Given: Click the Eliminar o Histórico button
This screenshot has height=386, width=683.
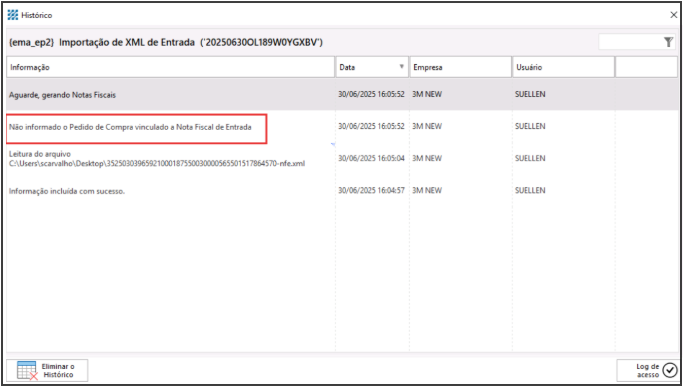Looking at the screenshot, I should tap(47, 370).
